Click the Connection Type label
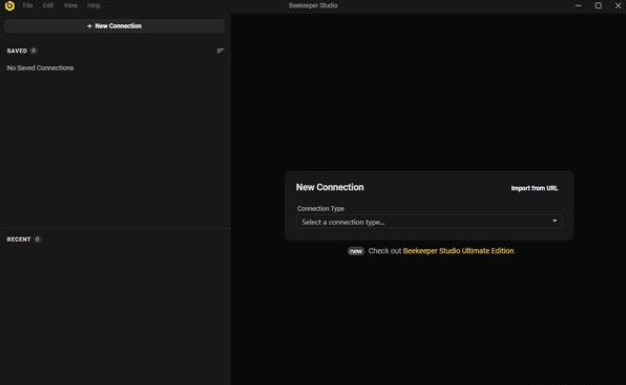This screenshot has height=385, width=626. click(x=321, y=208)
